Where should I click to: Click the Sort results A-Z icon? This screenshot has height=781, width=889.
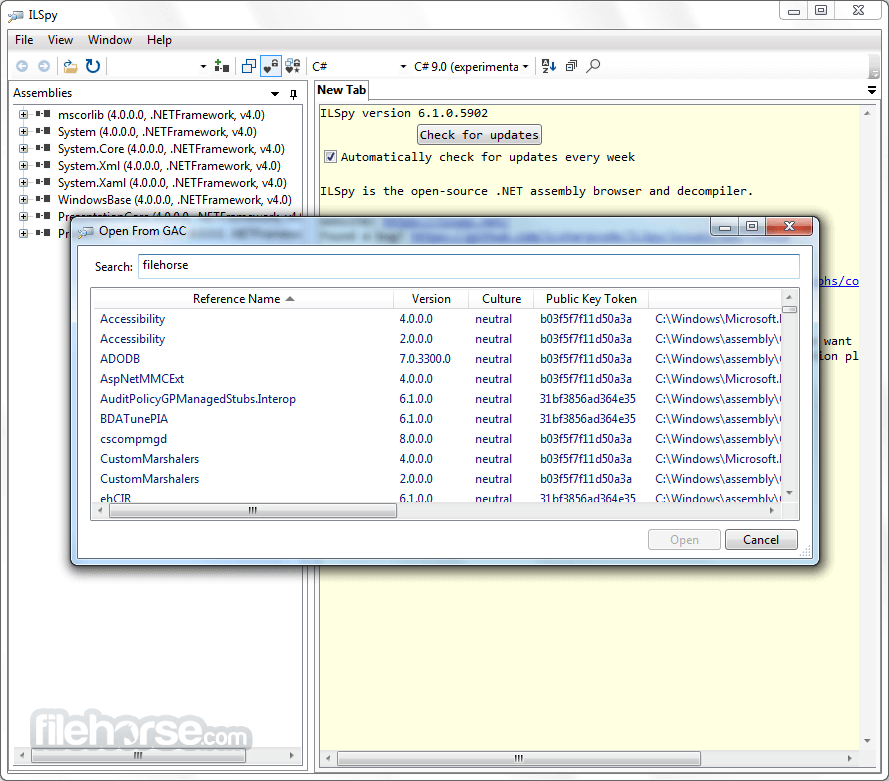[548, 66]
